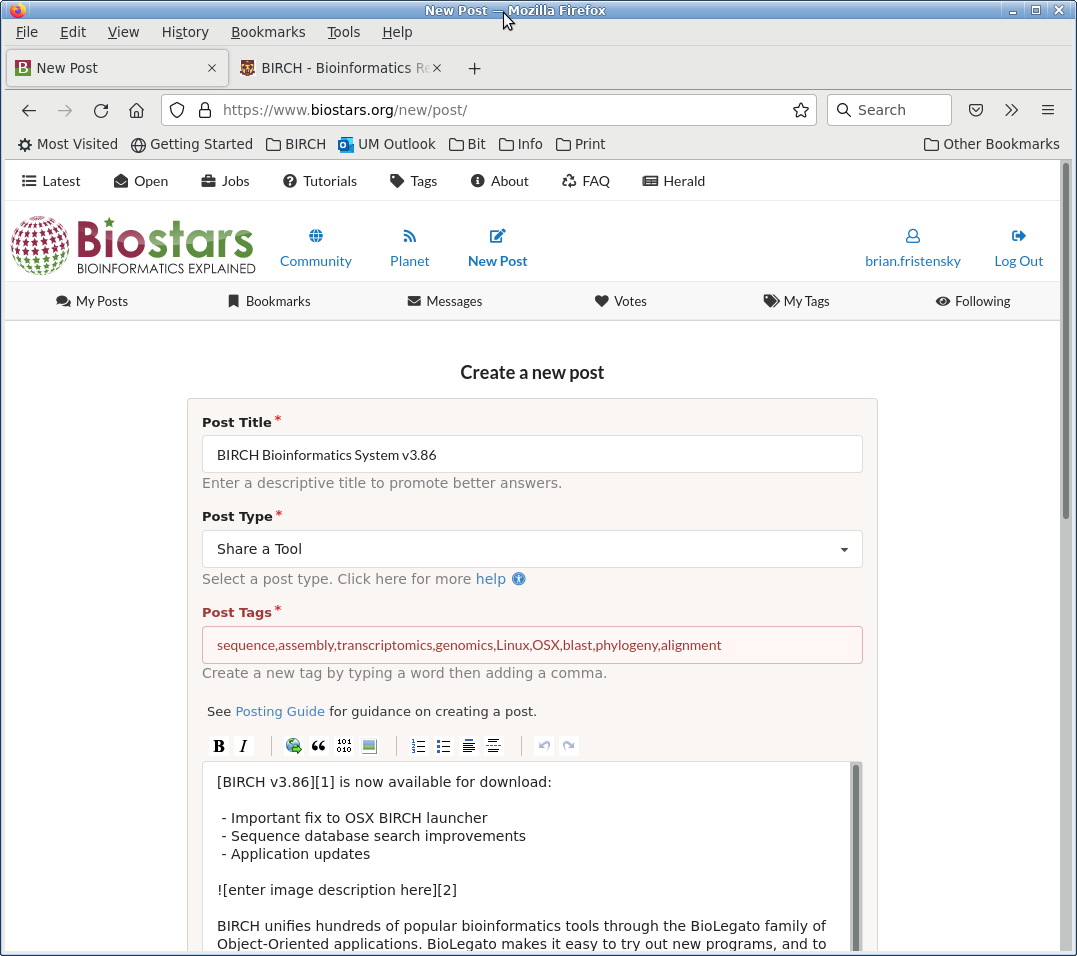Viewport: 1077px width, 956px height.
Task: Open the Posting Guide link
Action: tap(280, 712)
